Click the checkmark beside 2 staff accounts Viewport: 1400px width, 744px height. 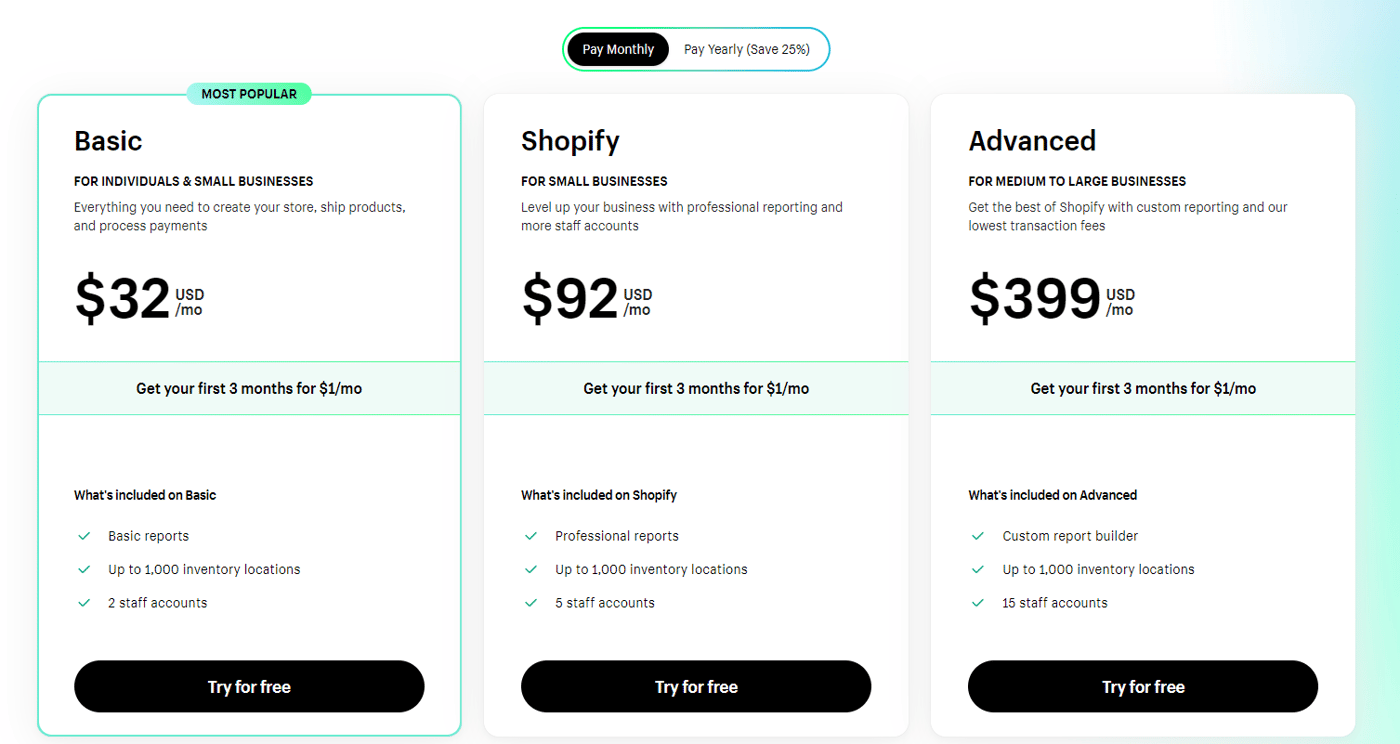click(x=84, y=602)
